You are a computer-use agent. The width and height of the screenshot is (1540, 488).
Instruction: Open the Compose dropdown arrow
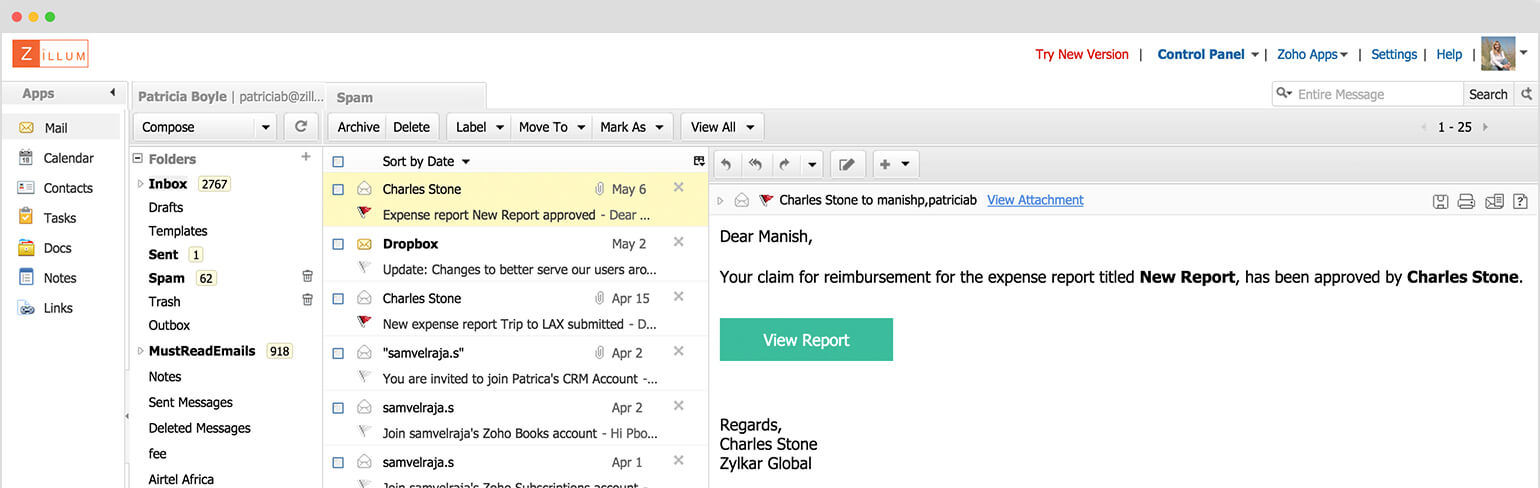coord(265,128)
